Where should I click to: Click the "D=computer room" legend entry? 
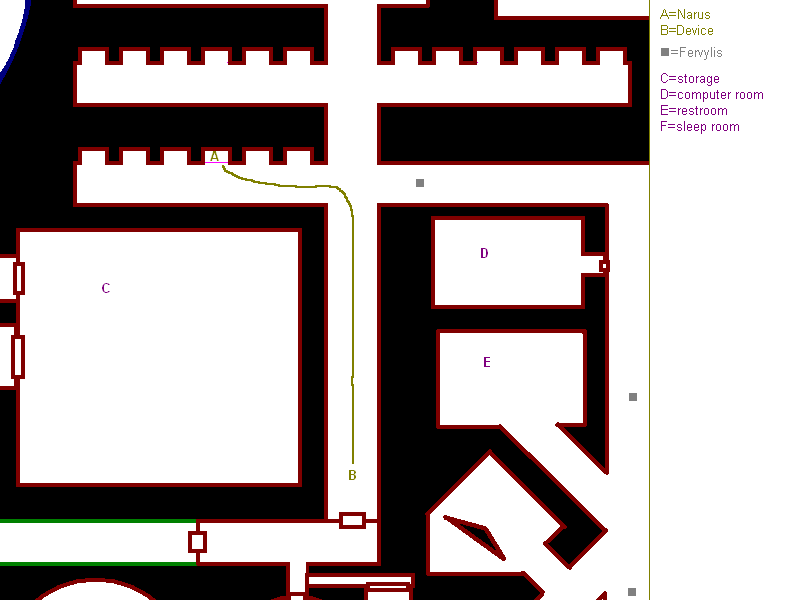coord(712,95)
